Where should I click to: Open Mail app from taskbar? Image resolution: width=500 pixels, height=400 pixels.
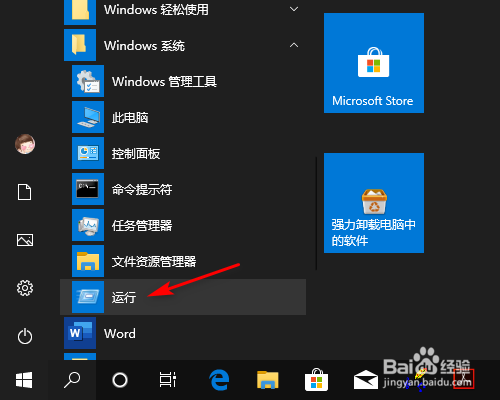pyautogui.click(x=366, y=380)
